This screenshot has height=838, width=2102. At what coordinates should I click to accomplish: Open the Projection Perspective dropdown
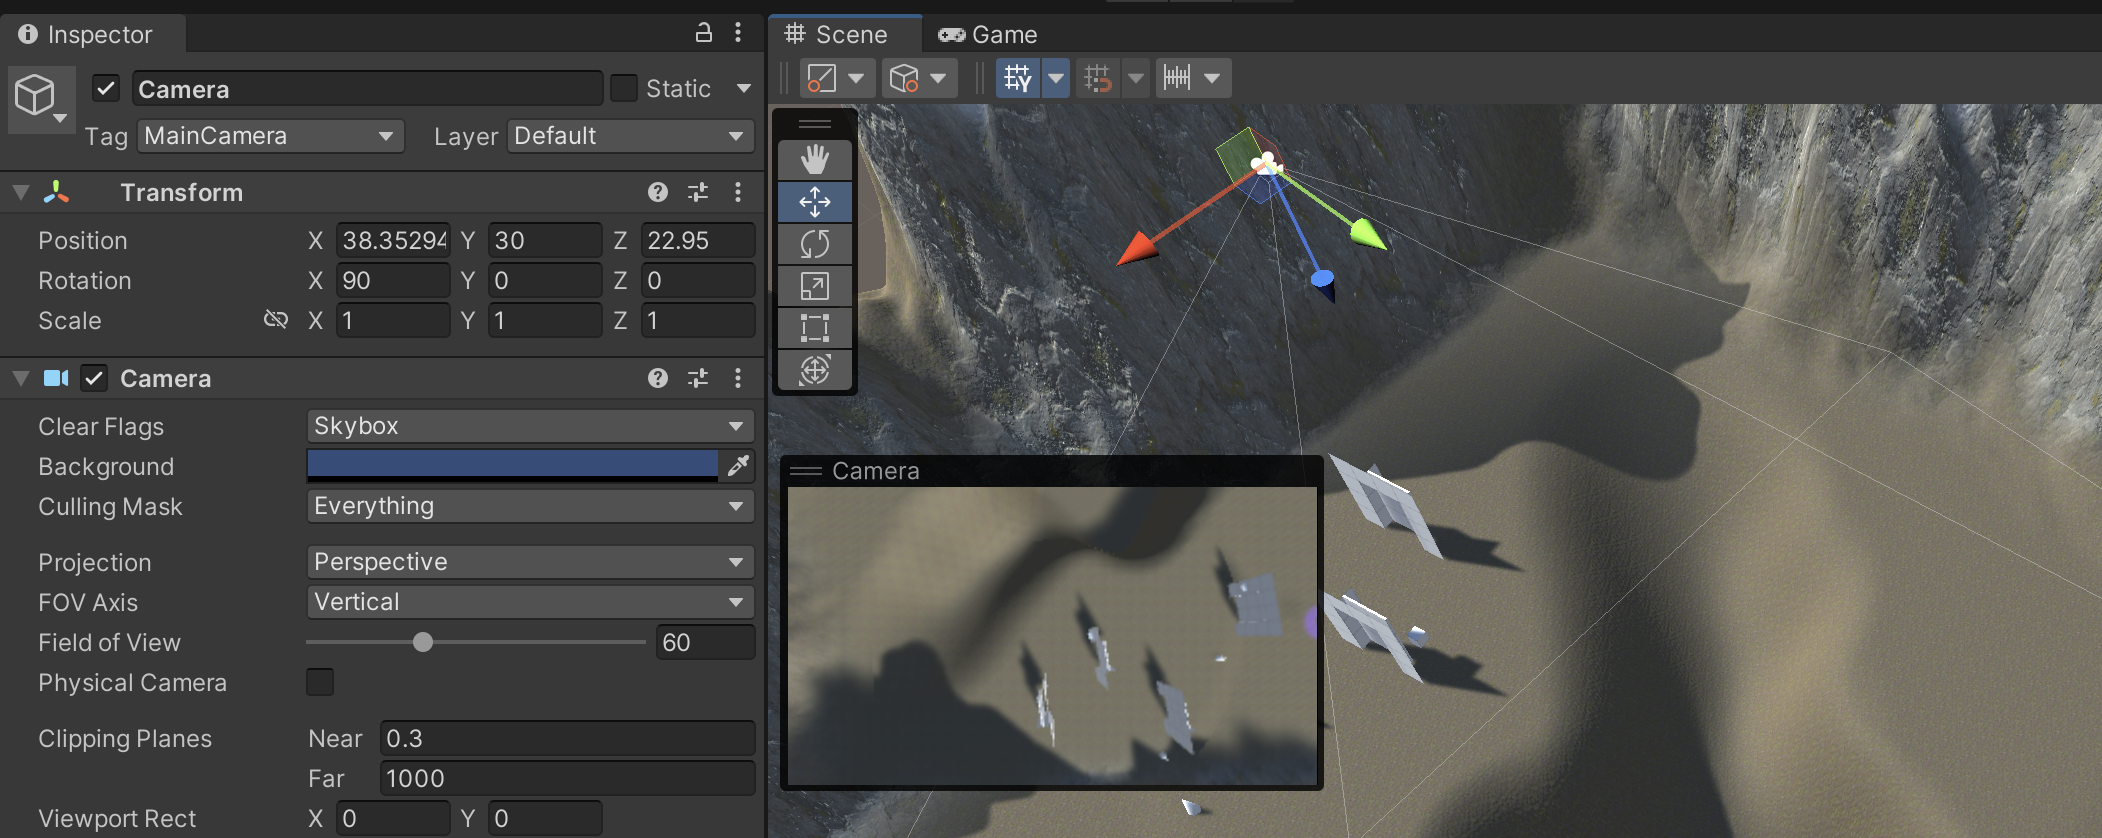529,562
